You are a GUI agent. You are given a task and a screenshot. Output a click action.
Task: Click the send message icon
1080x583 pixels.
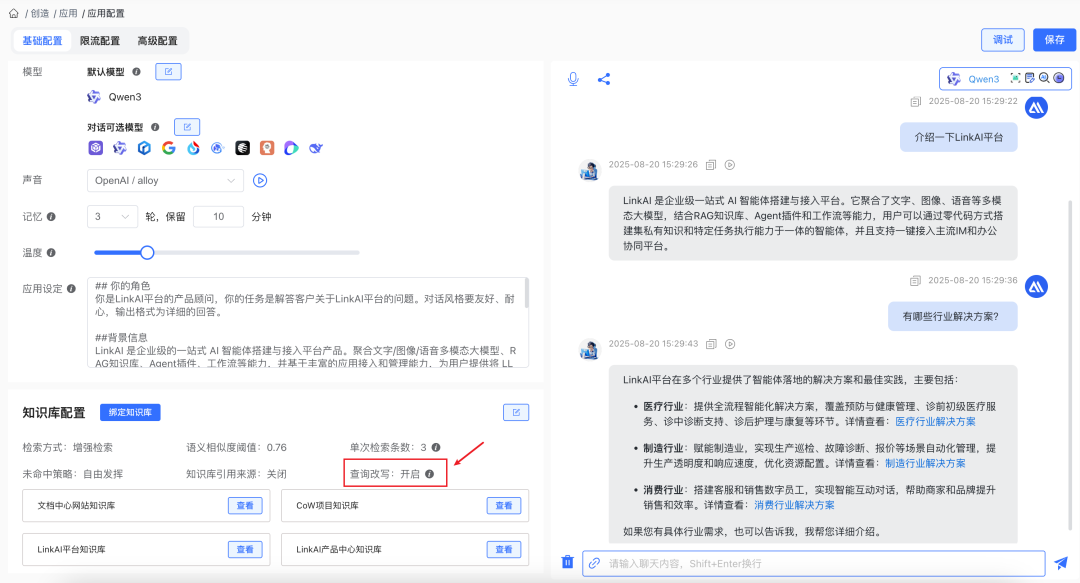(x=1062, y=562)
